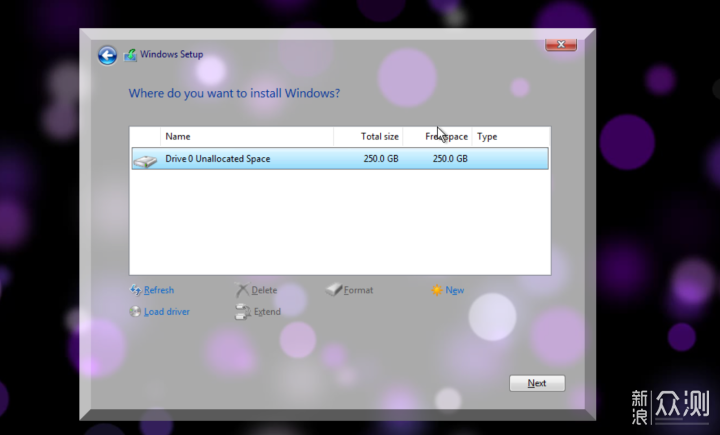Click the New sun-shaped icon
The height and width of the screenshot is (435, 720).
(437, 290)
